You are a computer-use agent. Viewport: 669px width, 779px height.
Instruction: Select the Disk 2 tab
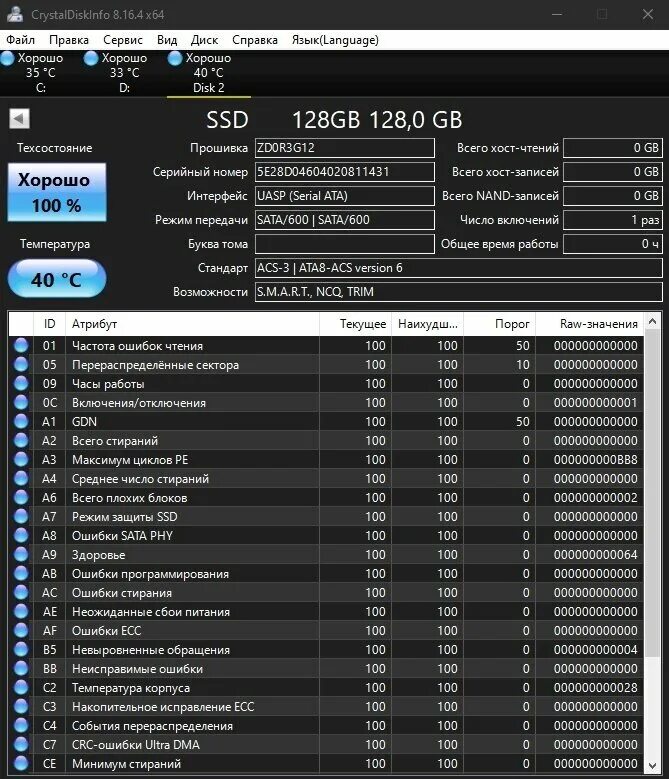tap(209, 73)
